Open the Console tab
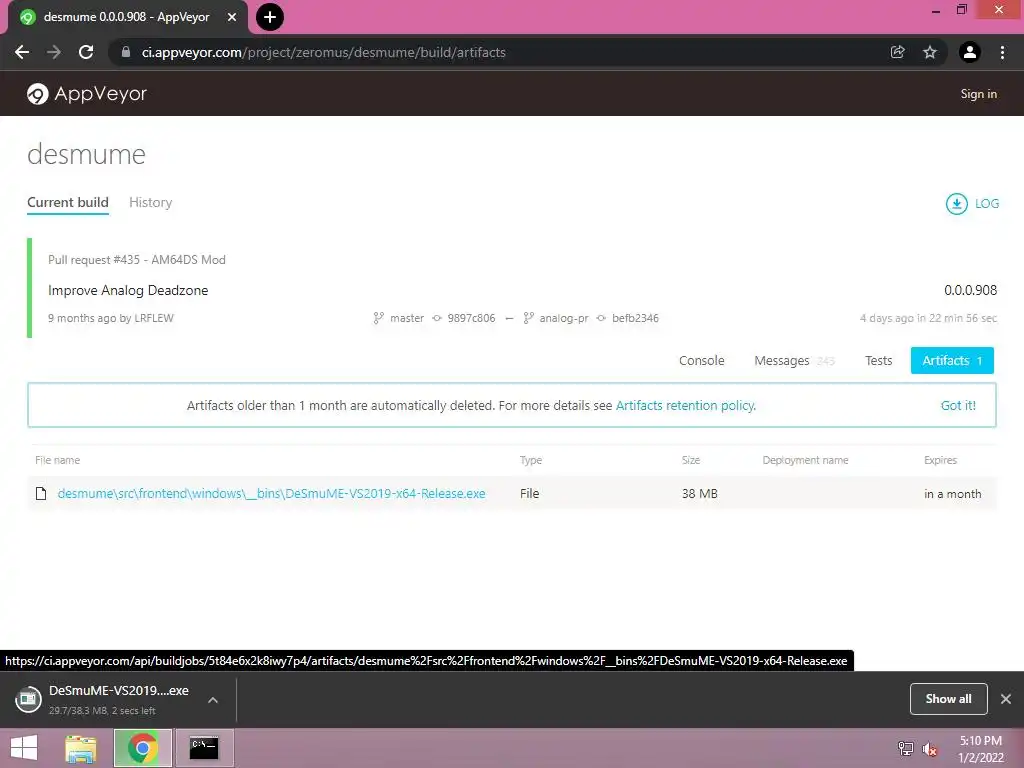Image resolution: width=1024 pixels, height=768 pixels. click(701, 360)
